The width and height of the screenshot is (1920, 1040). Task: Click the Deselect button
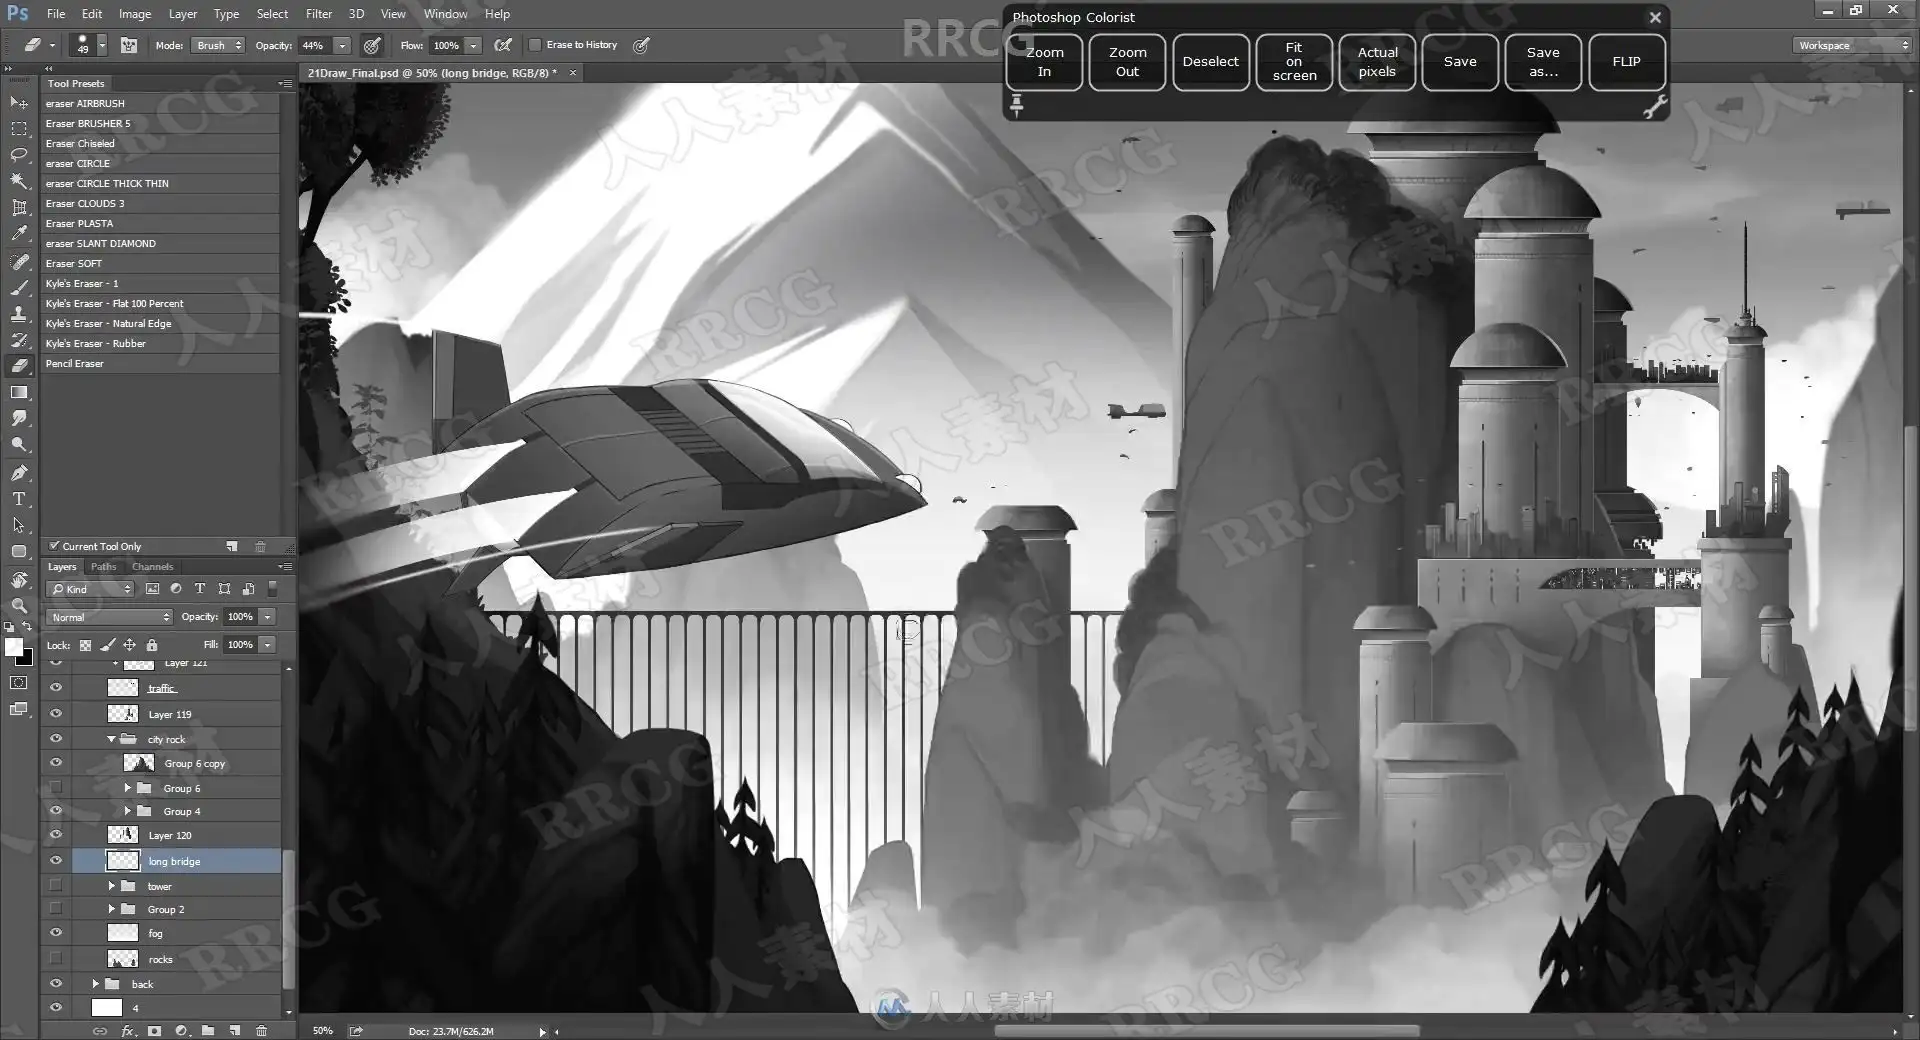tap(1210, 62)
